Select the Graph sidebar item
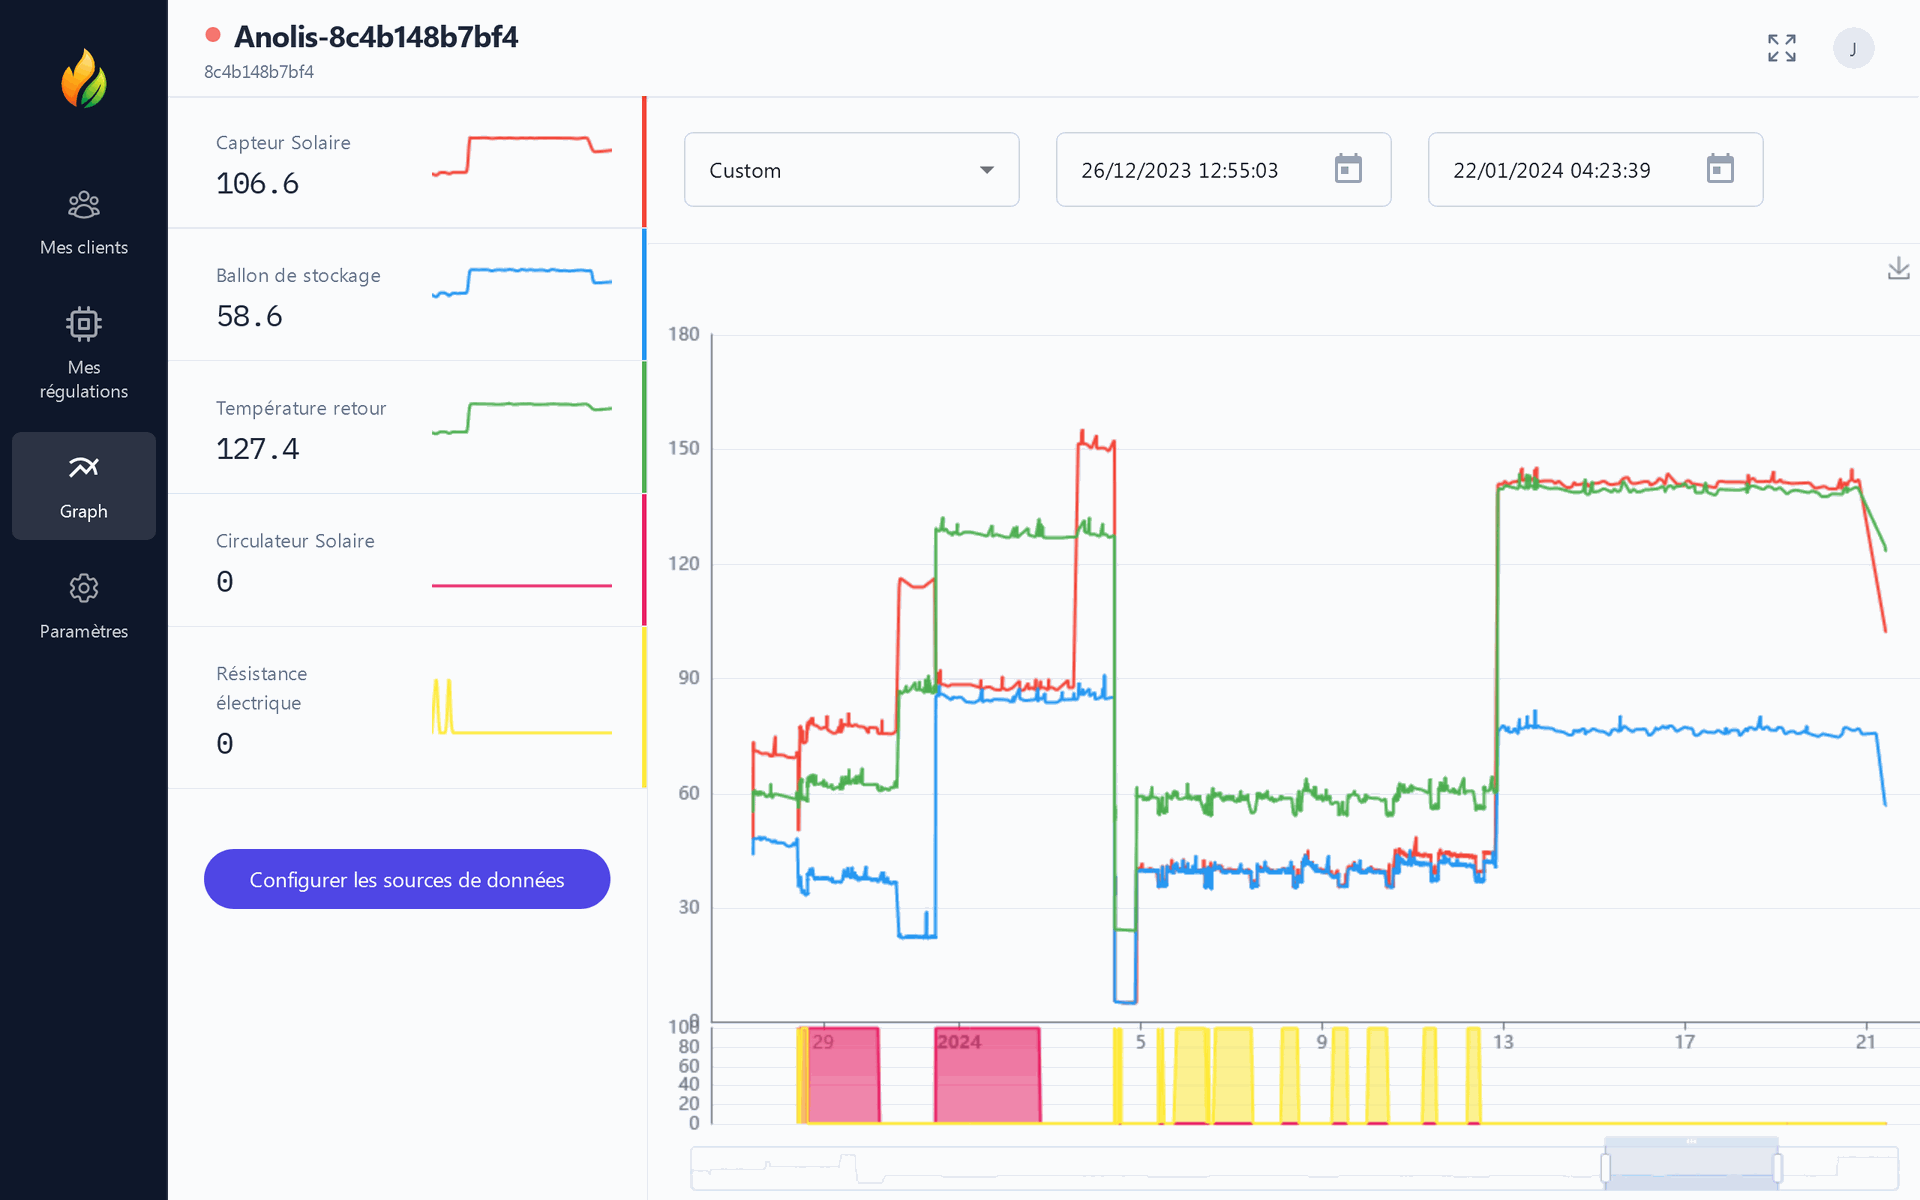 (x=84, y=486)
